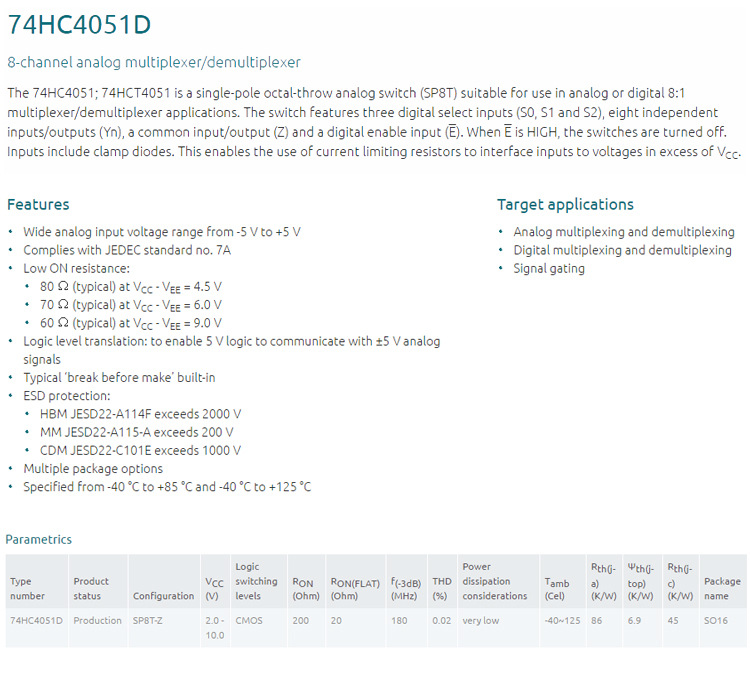
Task: Click the Target applications heading
Action: click(565, 204)
